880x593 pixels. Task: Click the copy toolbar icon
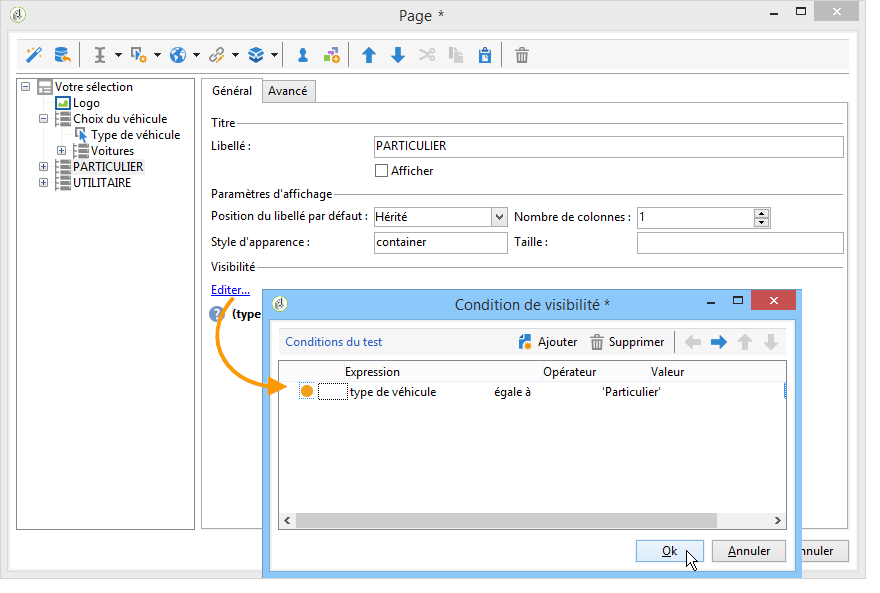[456, 55]
